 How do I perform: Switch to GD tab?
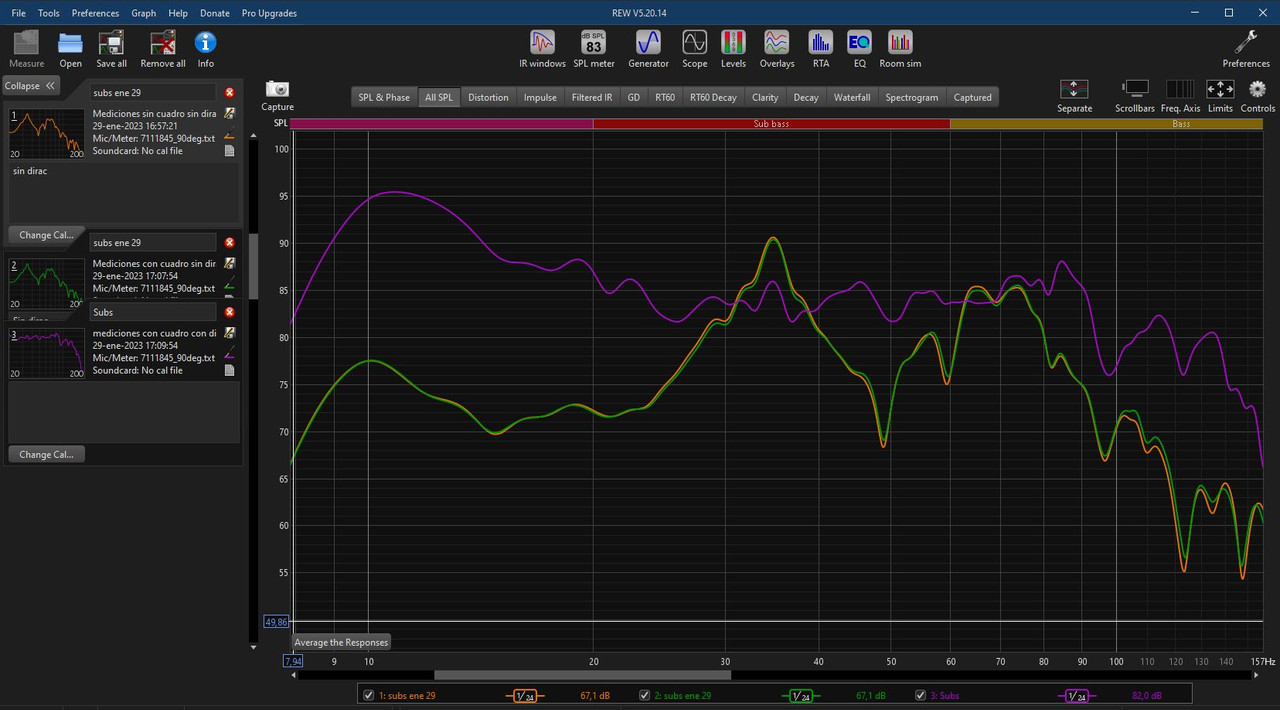(633, 97)
